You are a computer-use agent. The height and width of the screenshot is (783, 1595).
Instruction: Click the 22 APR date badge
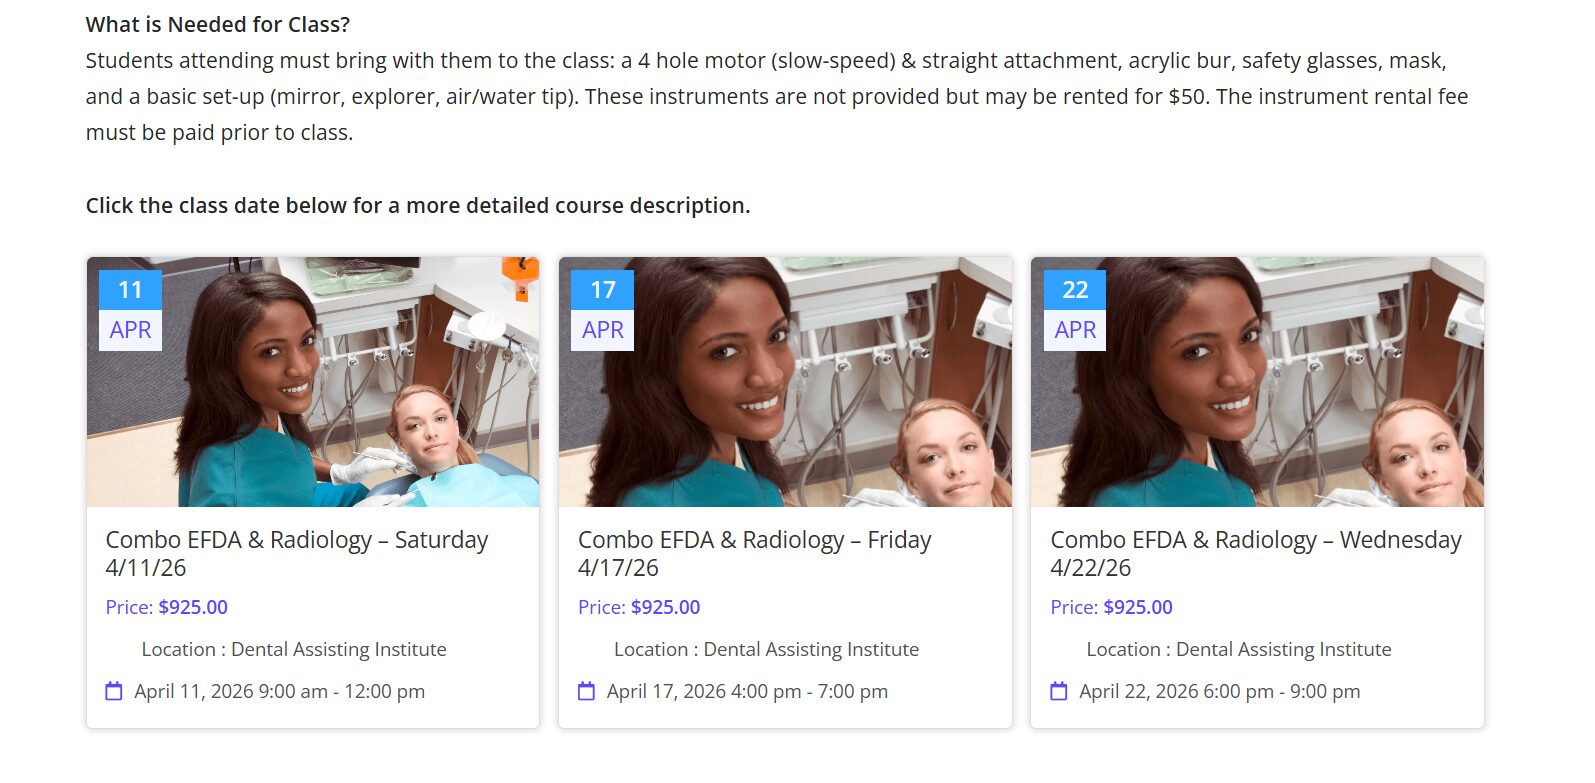1075,310
